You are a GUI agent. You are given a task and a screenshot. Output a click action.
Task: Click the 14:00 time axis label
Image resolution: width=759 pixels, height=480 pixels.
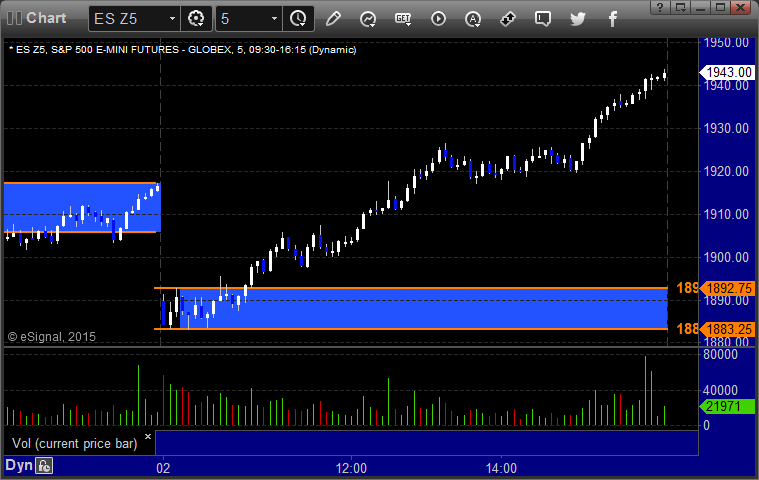pyautogui.click(x=501, y=468)
